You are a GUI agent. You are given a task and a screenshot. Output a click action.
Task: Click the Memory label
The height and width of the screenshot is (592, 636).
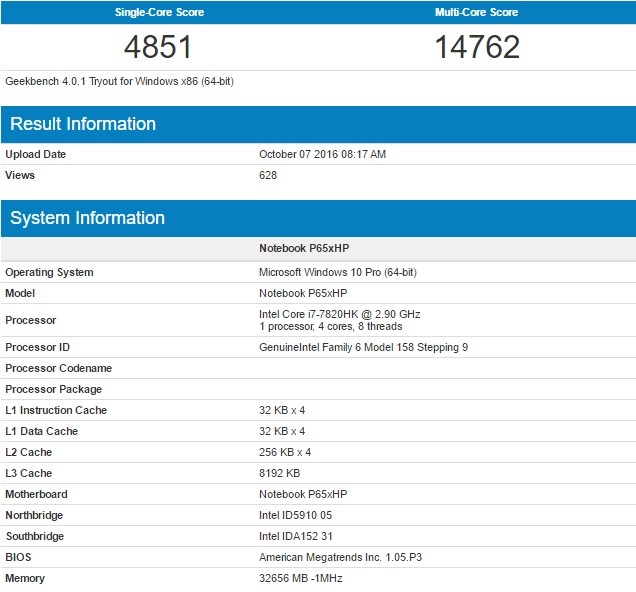coord(25,578)
